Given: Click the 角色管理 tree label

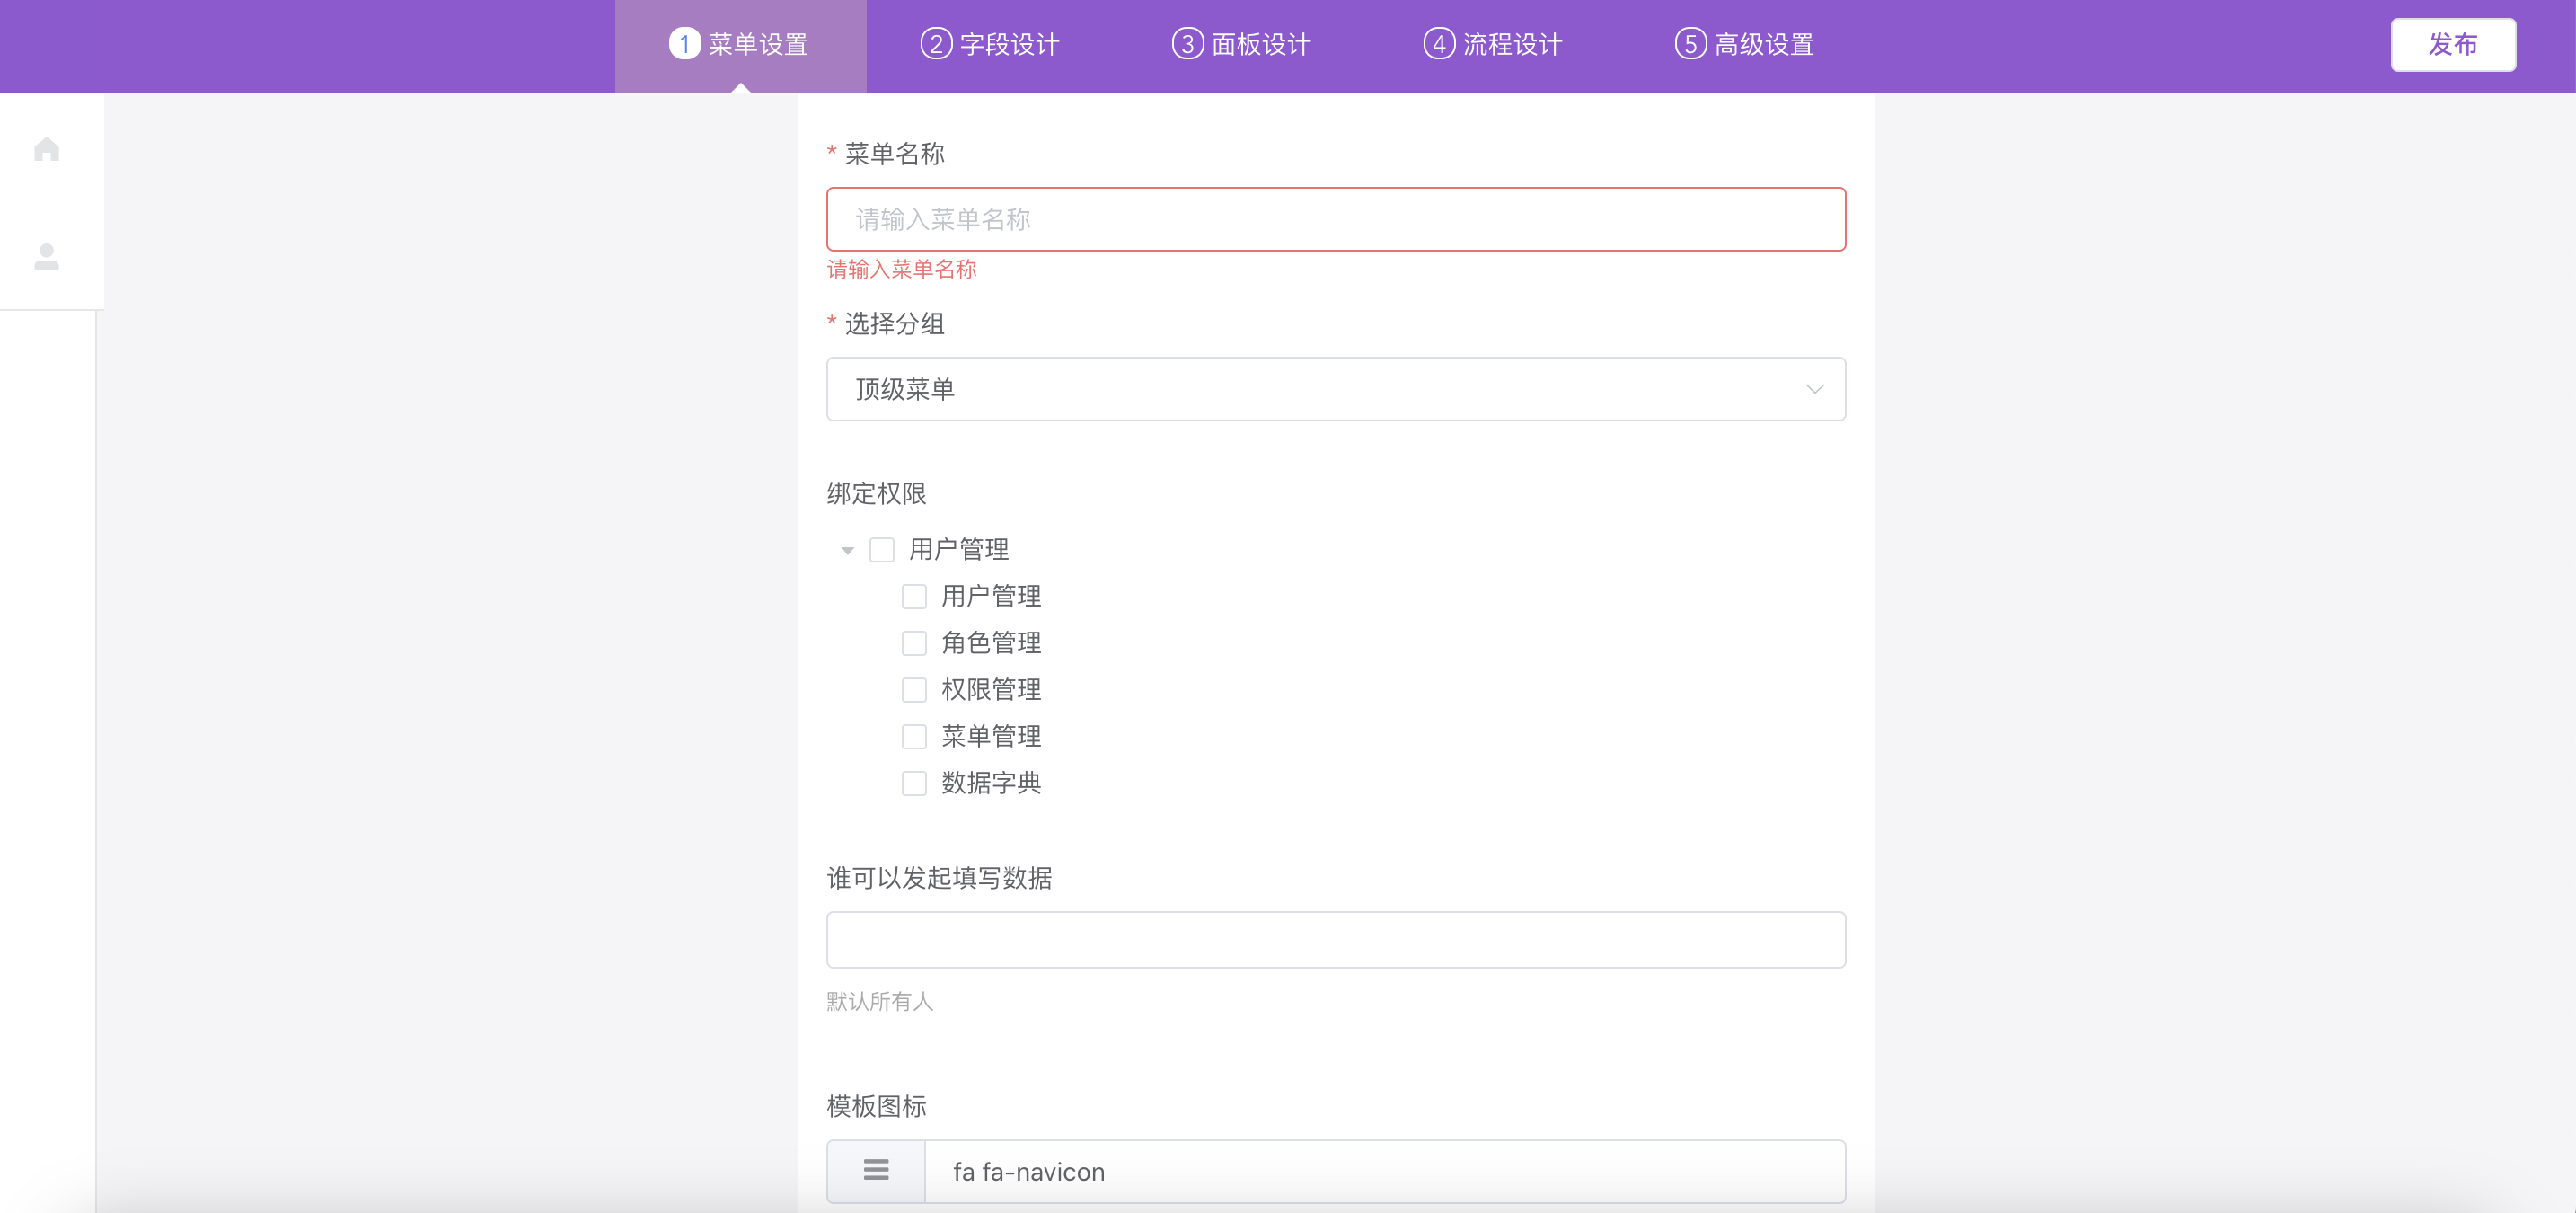Looking at the screenshot, I should click(991, 643).
